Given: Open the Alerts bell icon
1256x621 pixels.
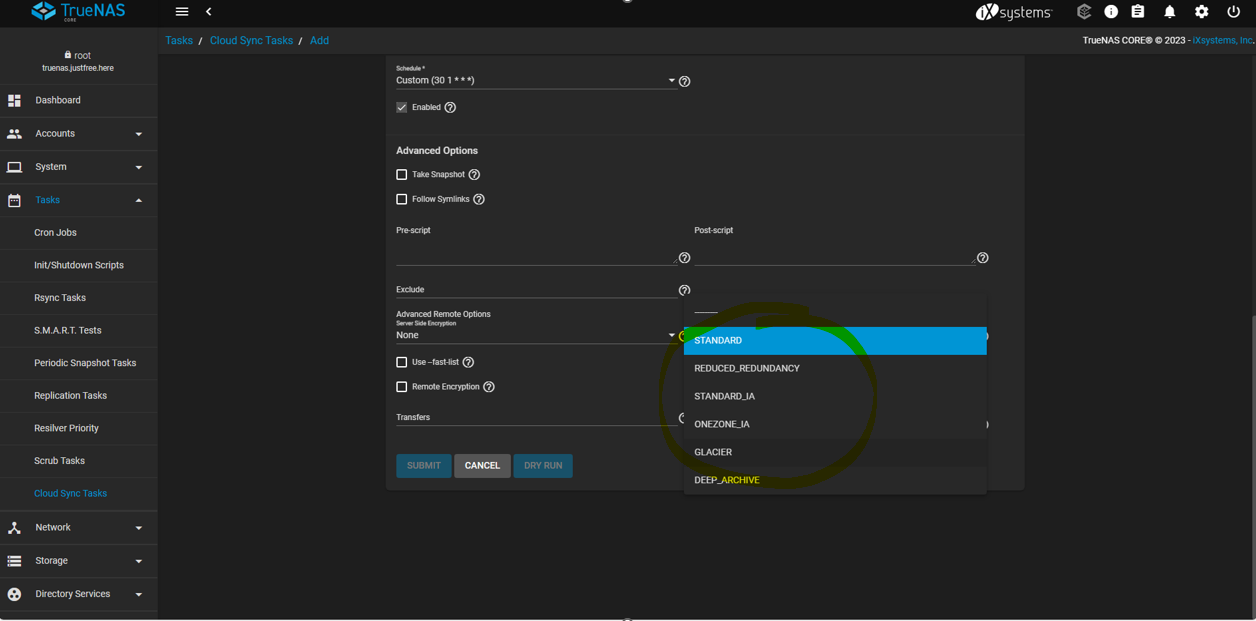Looking at the screenshot, I should click(x=1169, y=12).
